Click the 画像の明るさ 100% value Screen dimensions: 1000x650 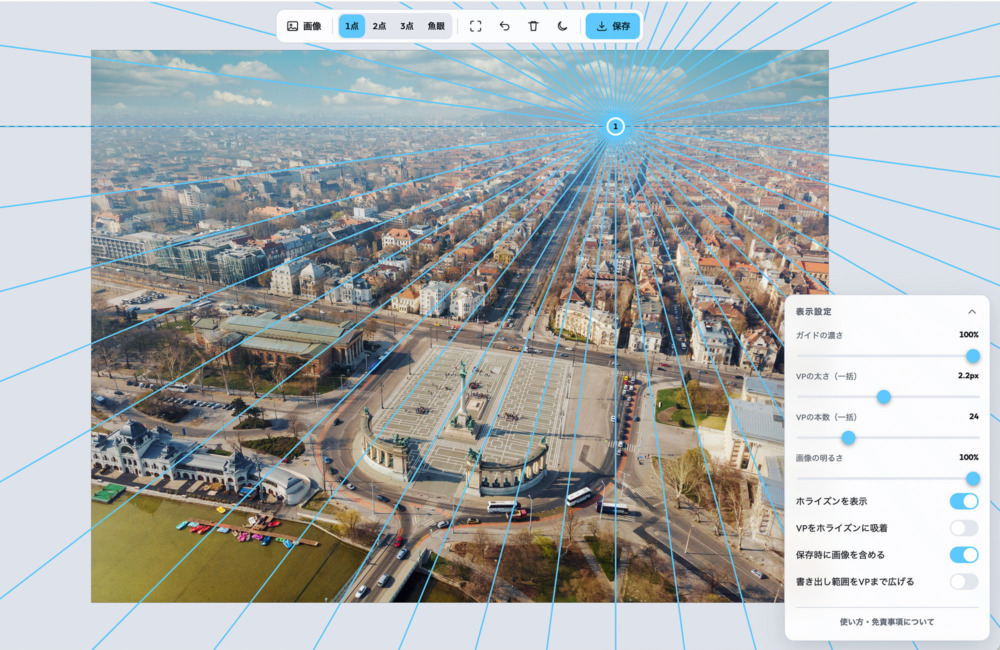coord(968,457)
